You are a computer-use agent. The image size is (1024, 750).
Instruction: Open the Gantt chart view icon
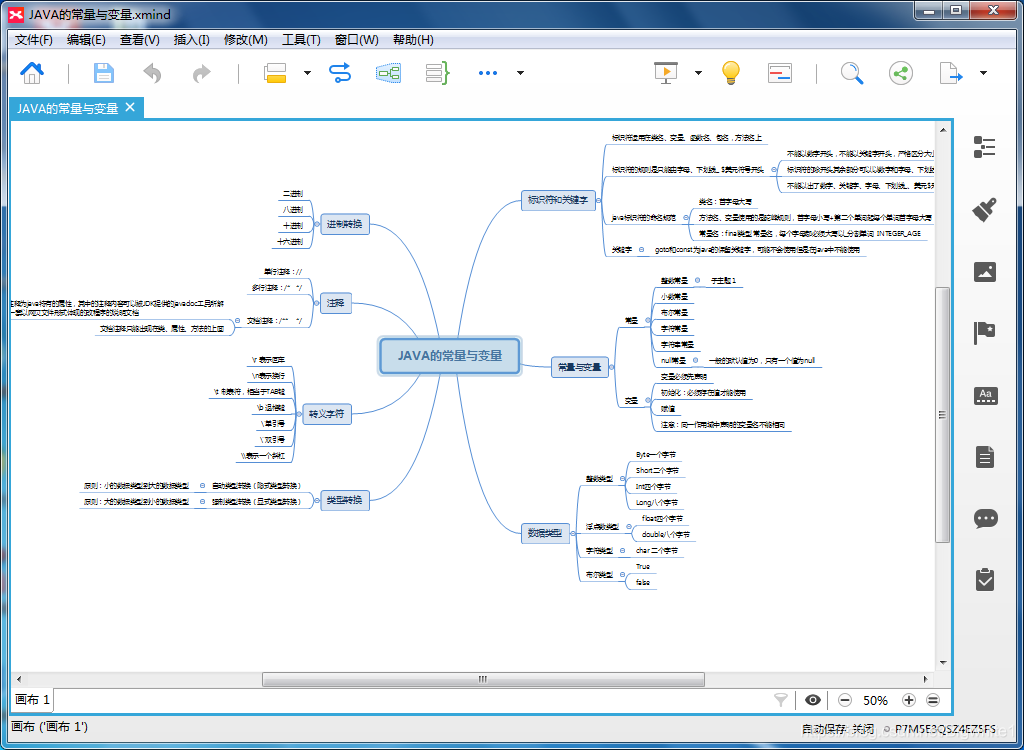coord(780,73)
